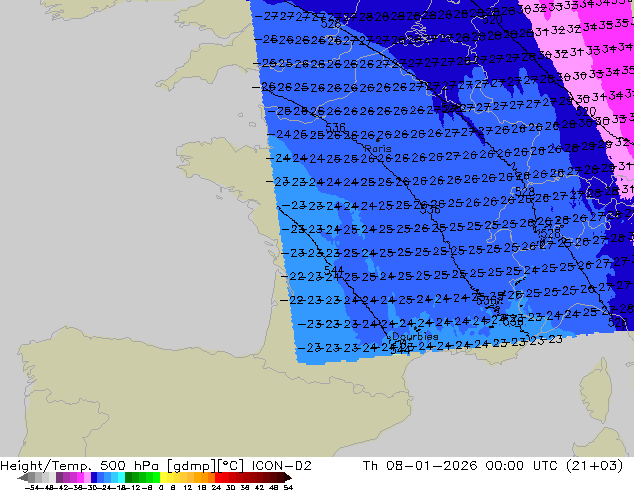The image size is (634, 490).
Task: Select the dark blue legend swatch near -30
Action: [94, 477]
